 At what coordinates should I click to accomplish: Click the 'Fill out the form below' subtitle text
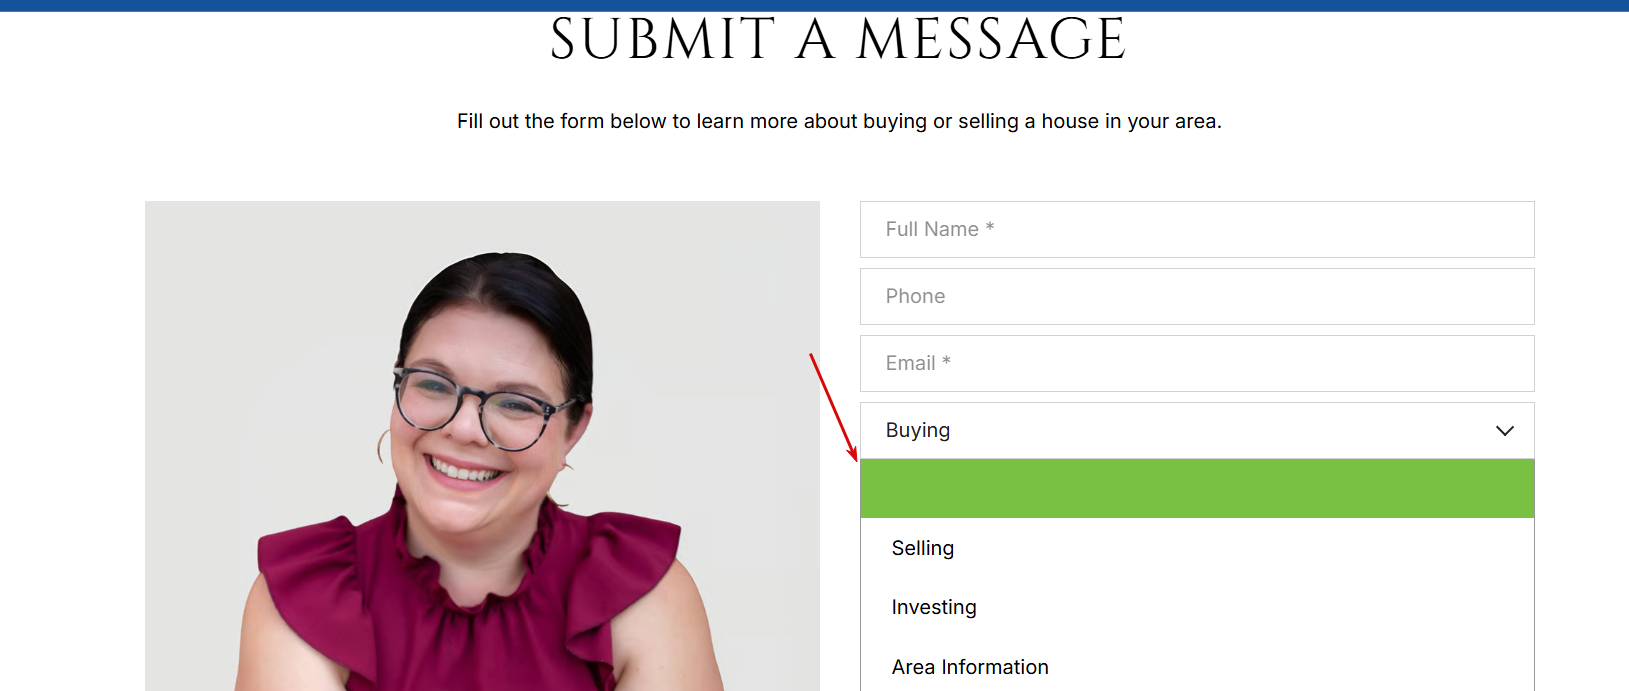[839, 121]
